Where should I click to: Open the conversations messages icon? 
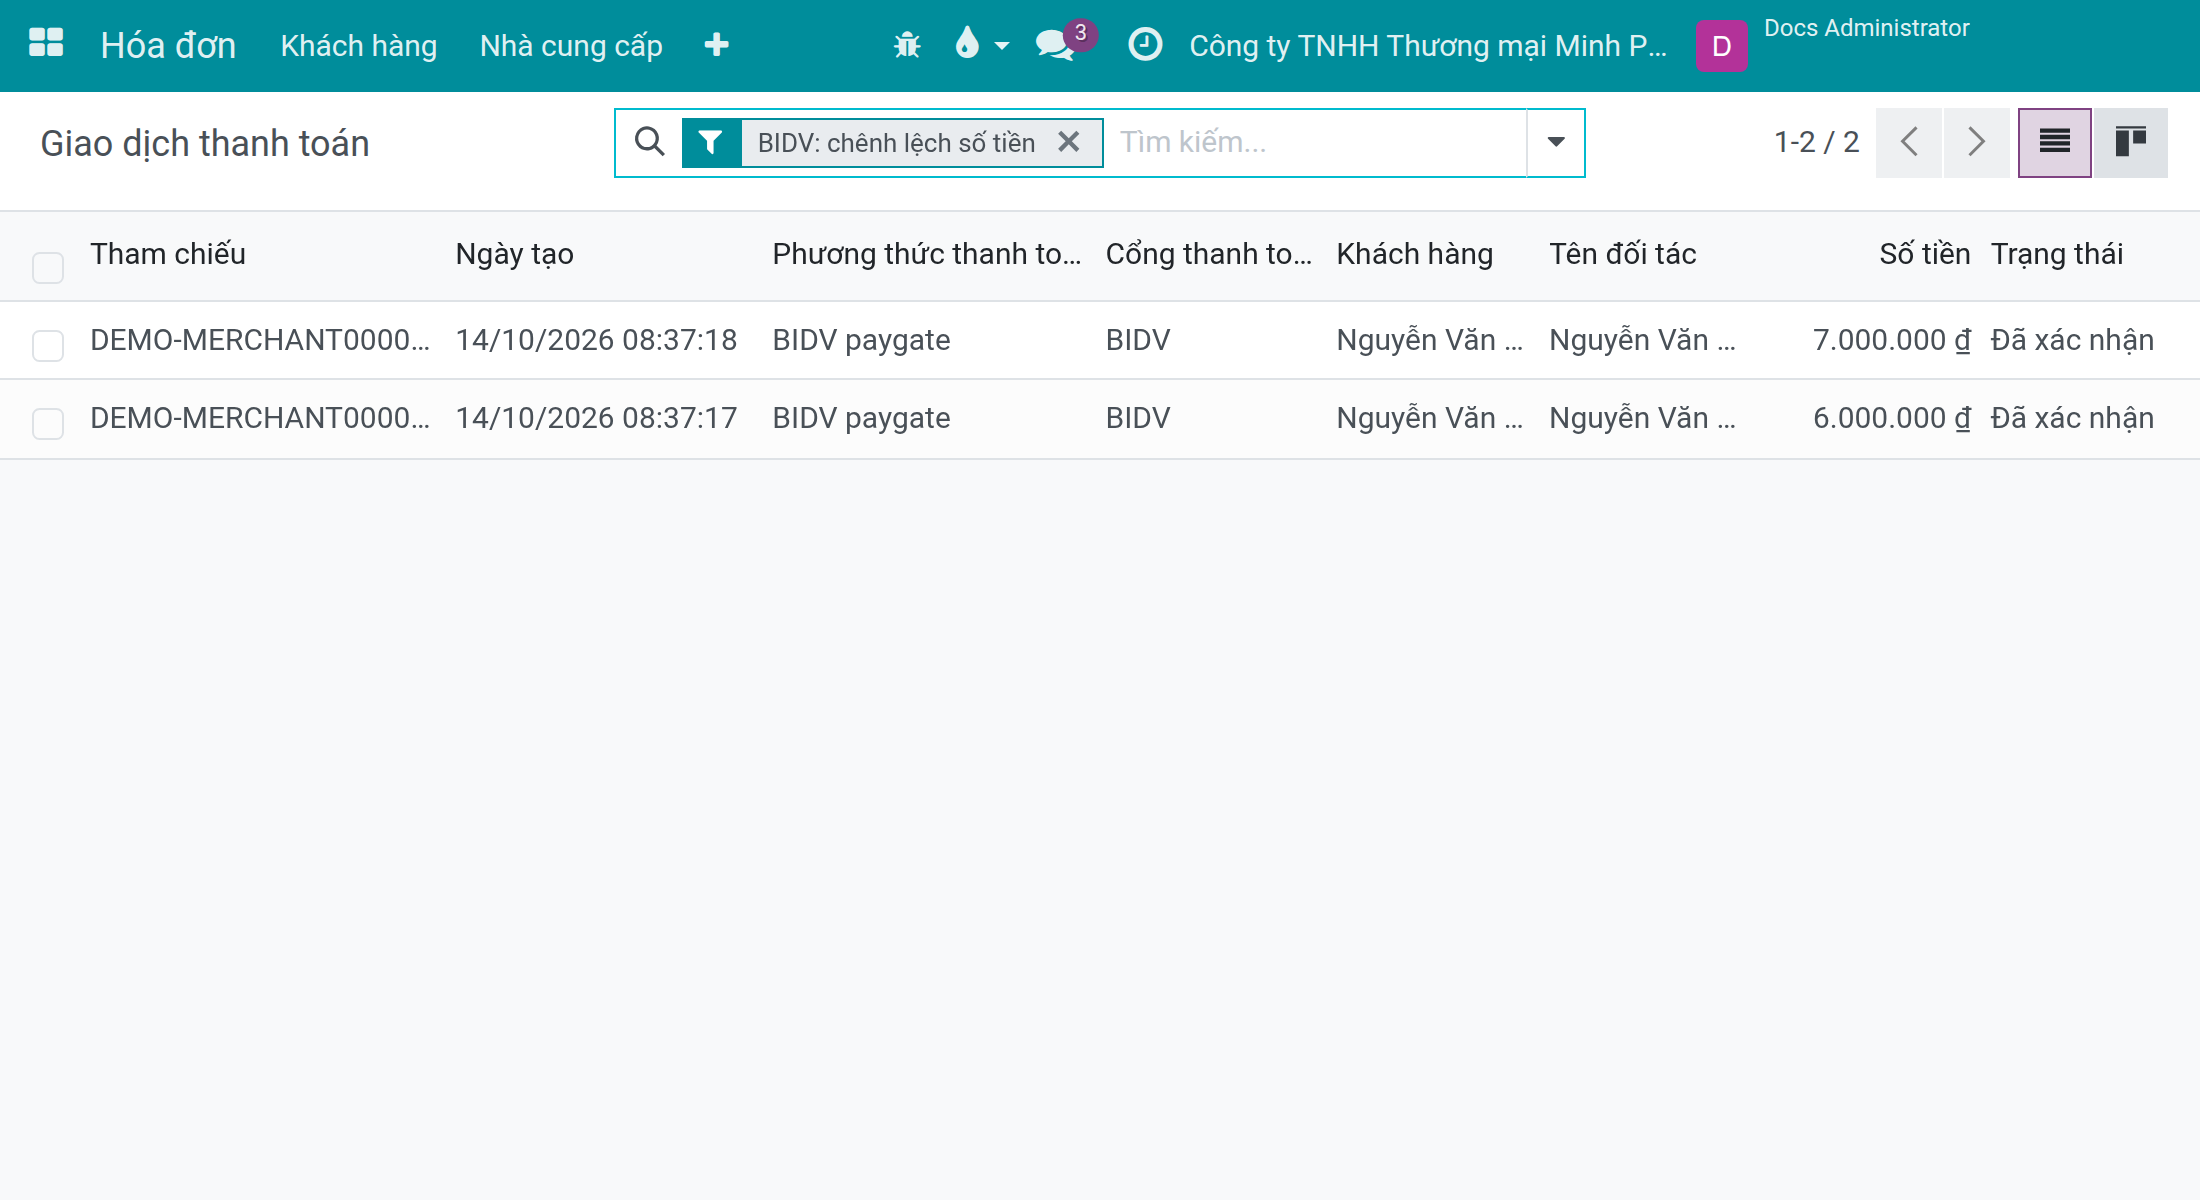(x=1056, y=44)
